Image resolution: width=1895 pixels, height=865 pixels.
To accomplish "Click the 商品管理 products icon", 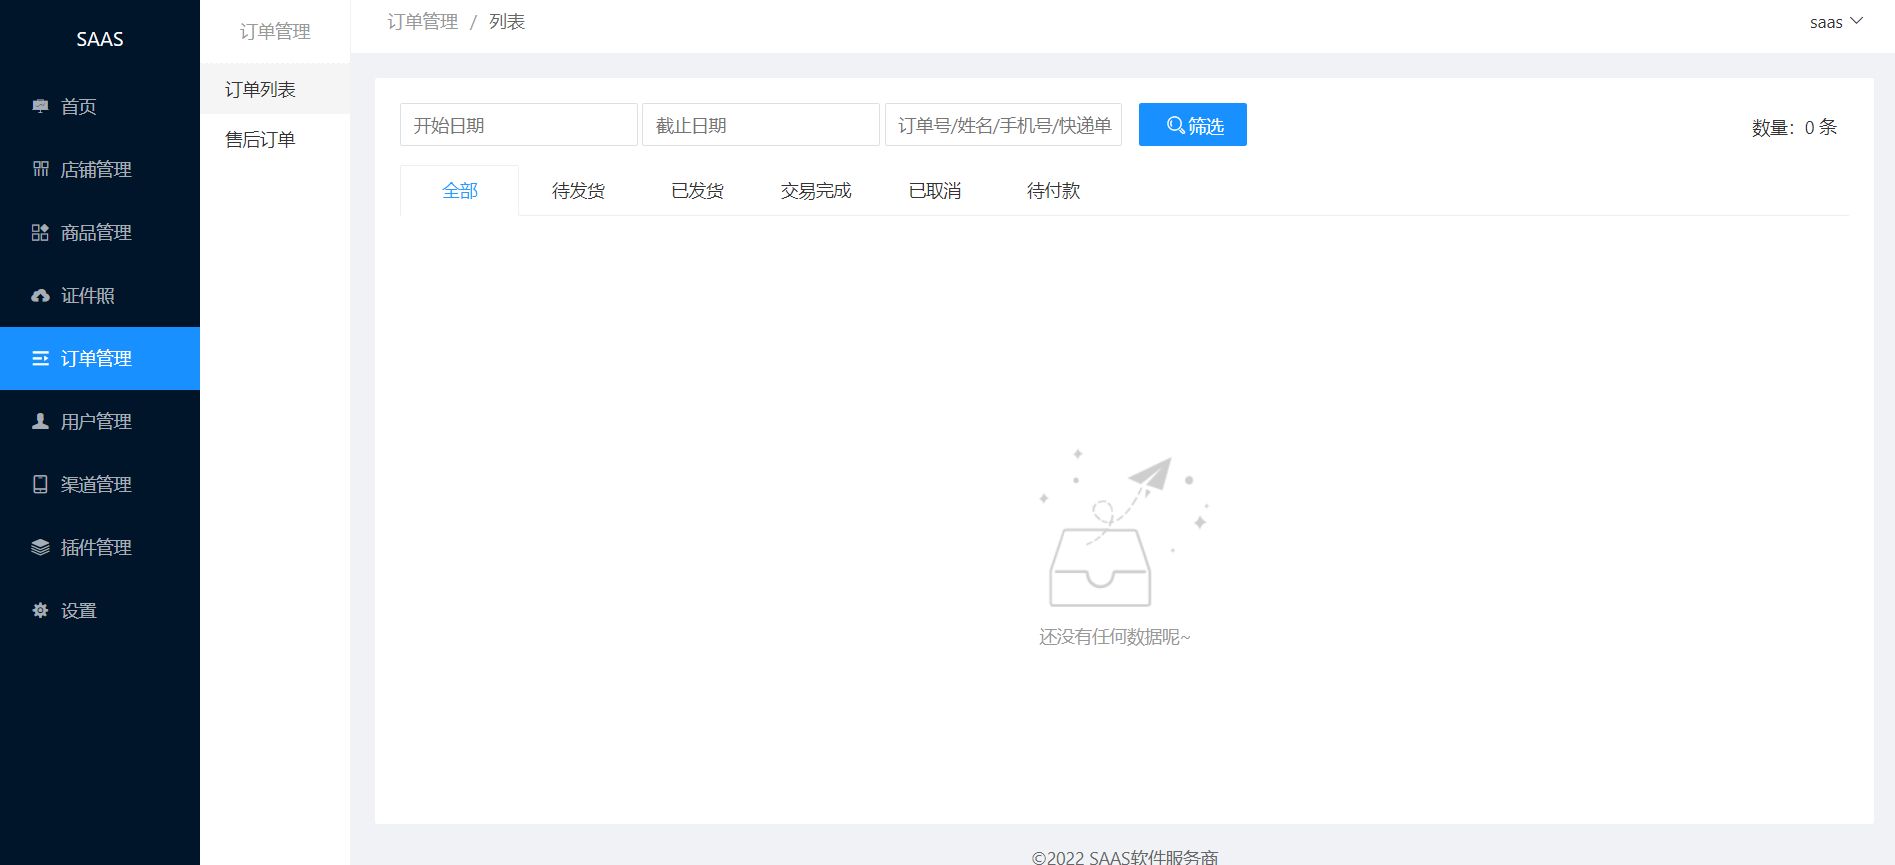I will pos(40,232).
